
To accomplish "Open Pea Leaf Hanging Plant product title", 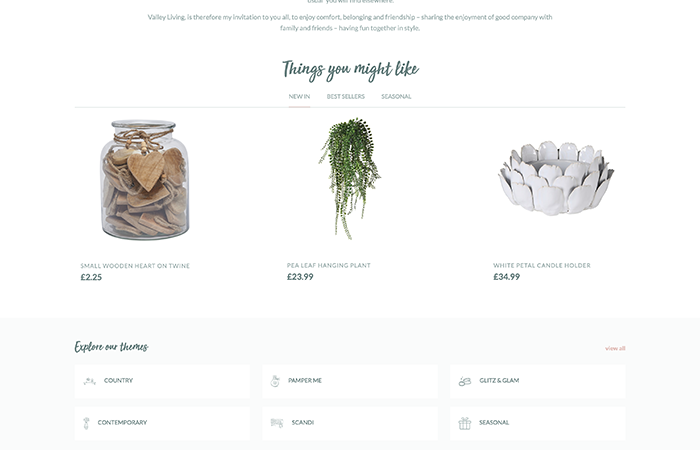I will tap(329, 265).
